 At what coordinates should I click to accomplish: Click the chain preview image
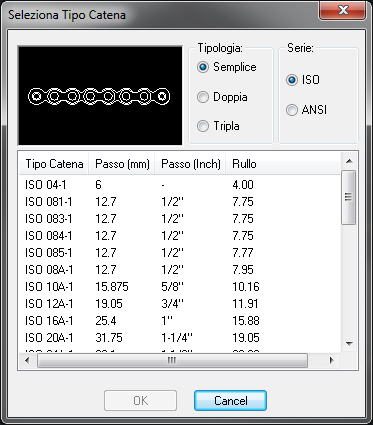point(100,96)
